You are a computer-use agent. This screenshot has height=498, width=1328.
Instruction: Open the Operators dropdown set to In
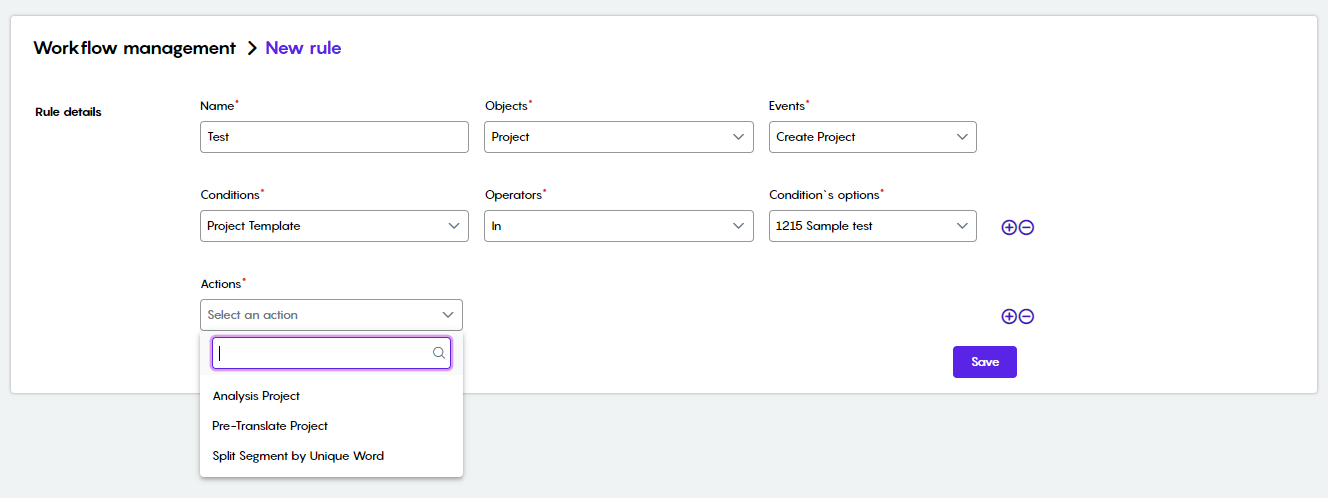[x=619, y=226]
